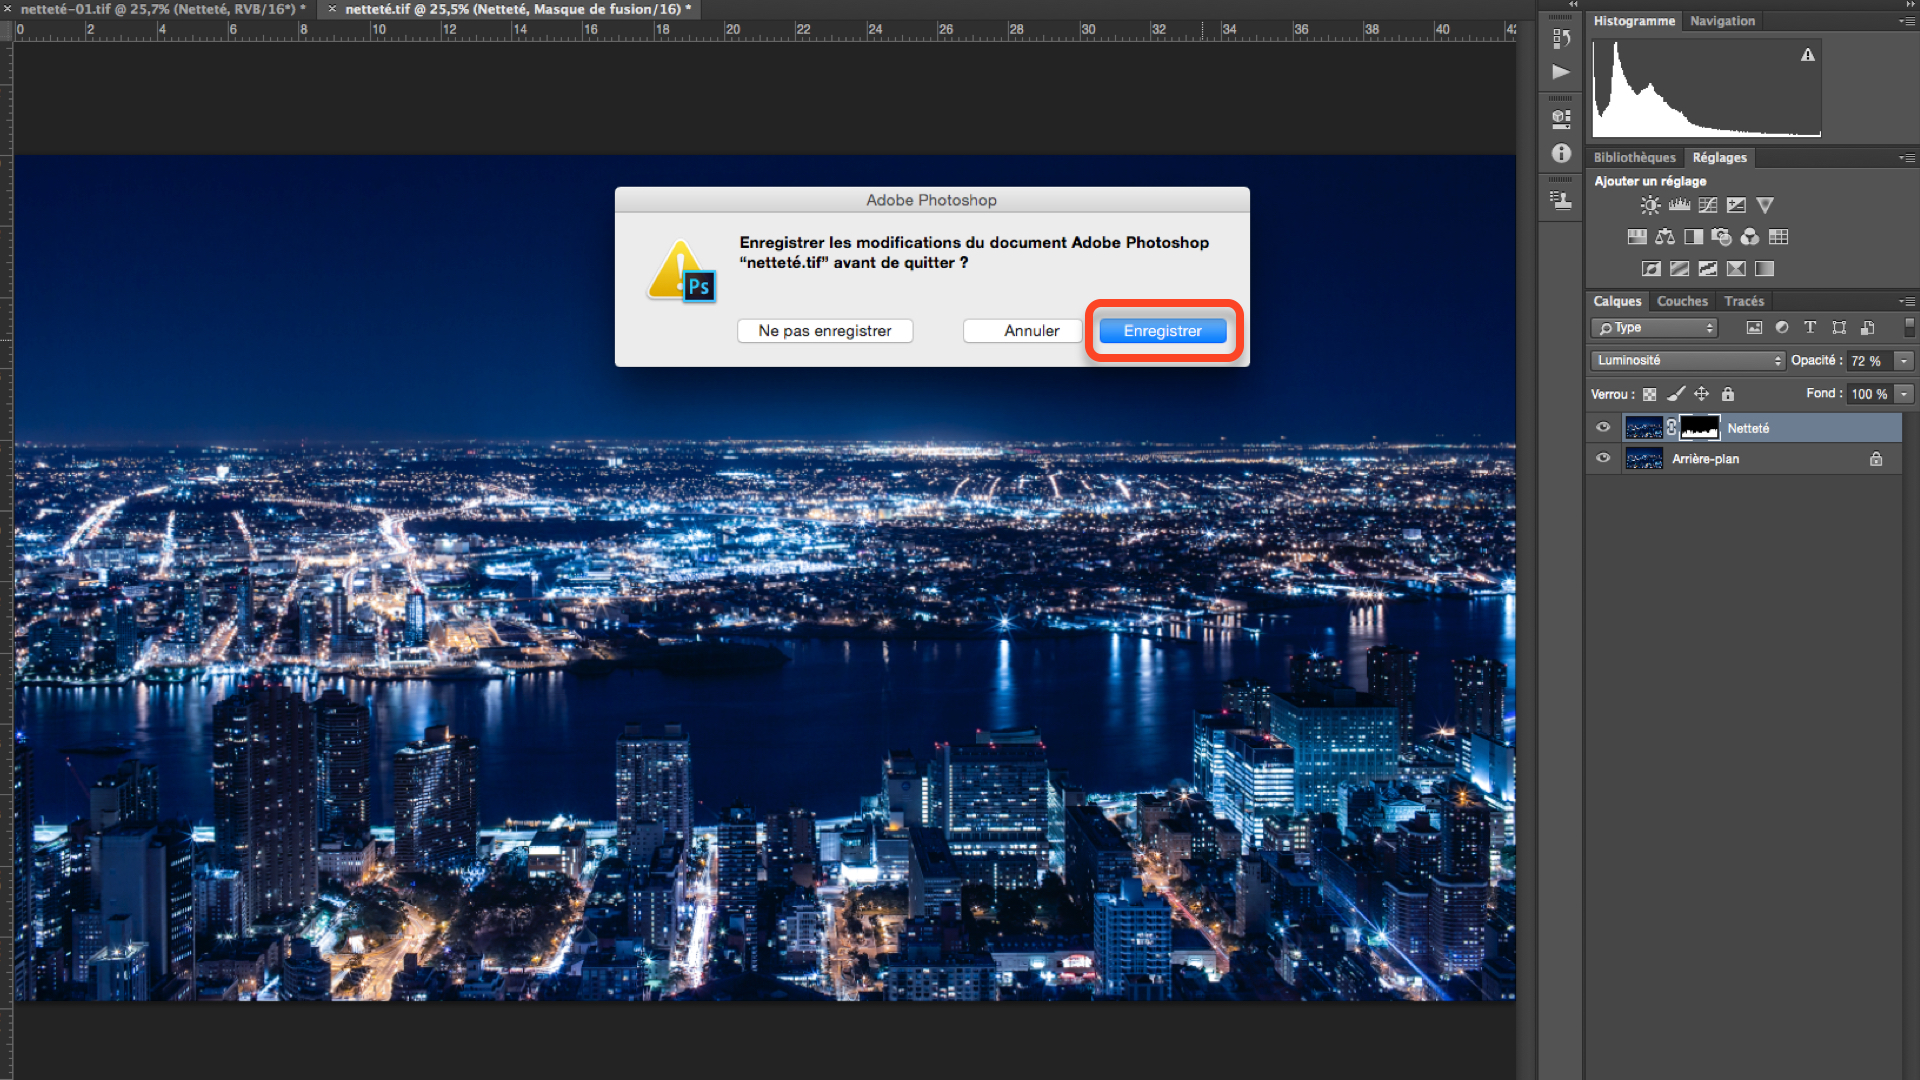1920x1080 pixels.
Task: Open the Opacité slider dropdown arrow
Action: tap(1904, 361)
